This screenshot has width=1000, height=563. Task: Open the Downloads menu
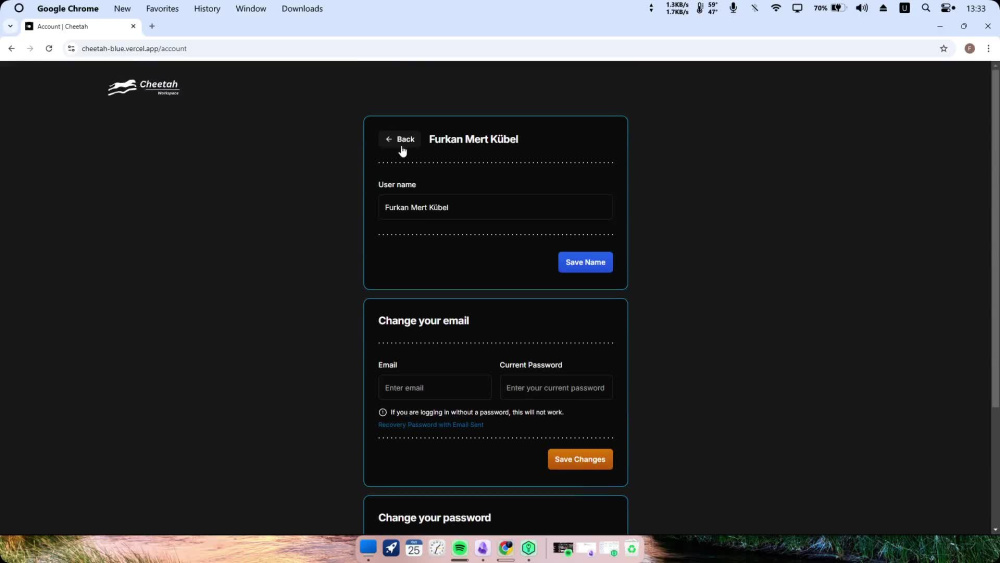click(302, 8)
